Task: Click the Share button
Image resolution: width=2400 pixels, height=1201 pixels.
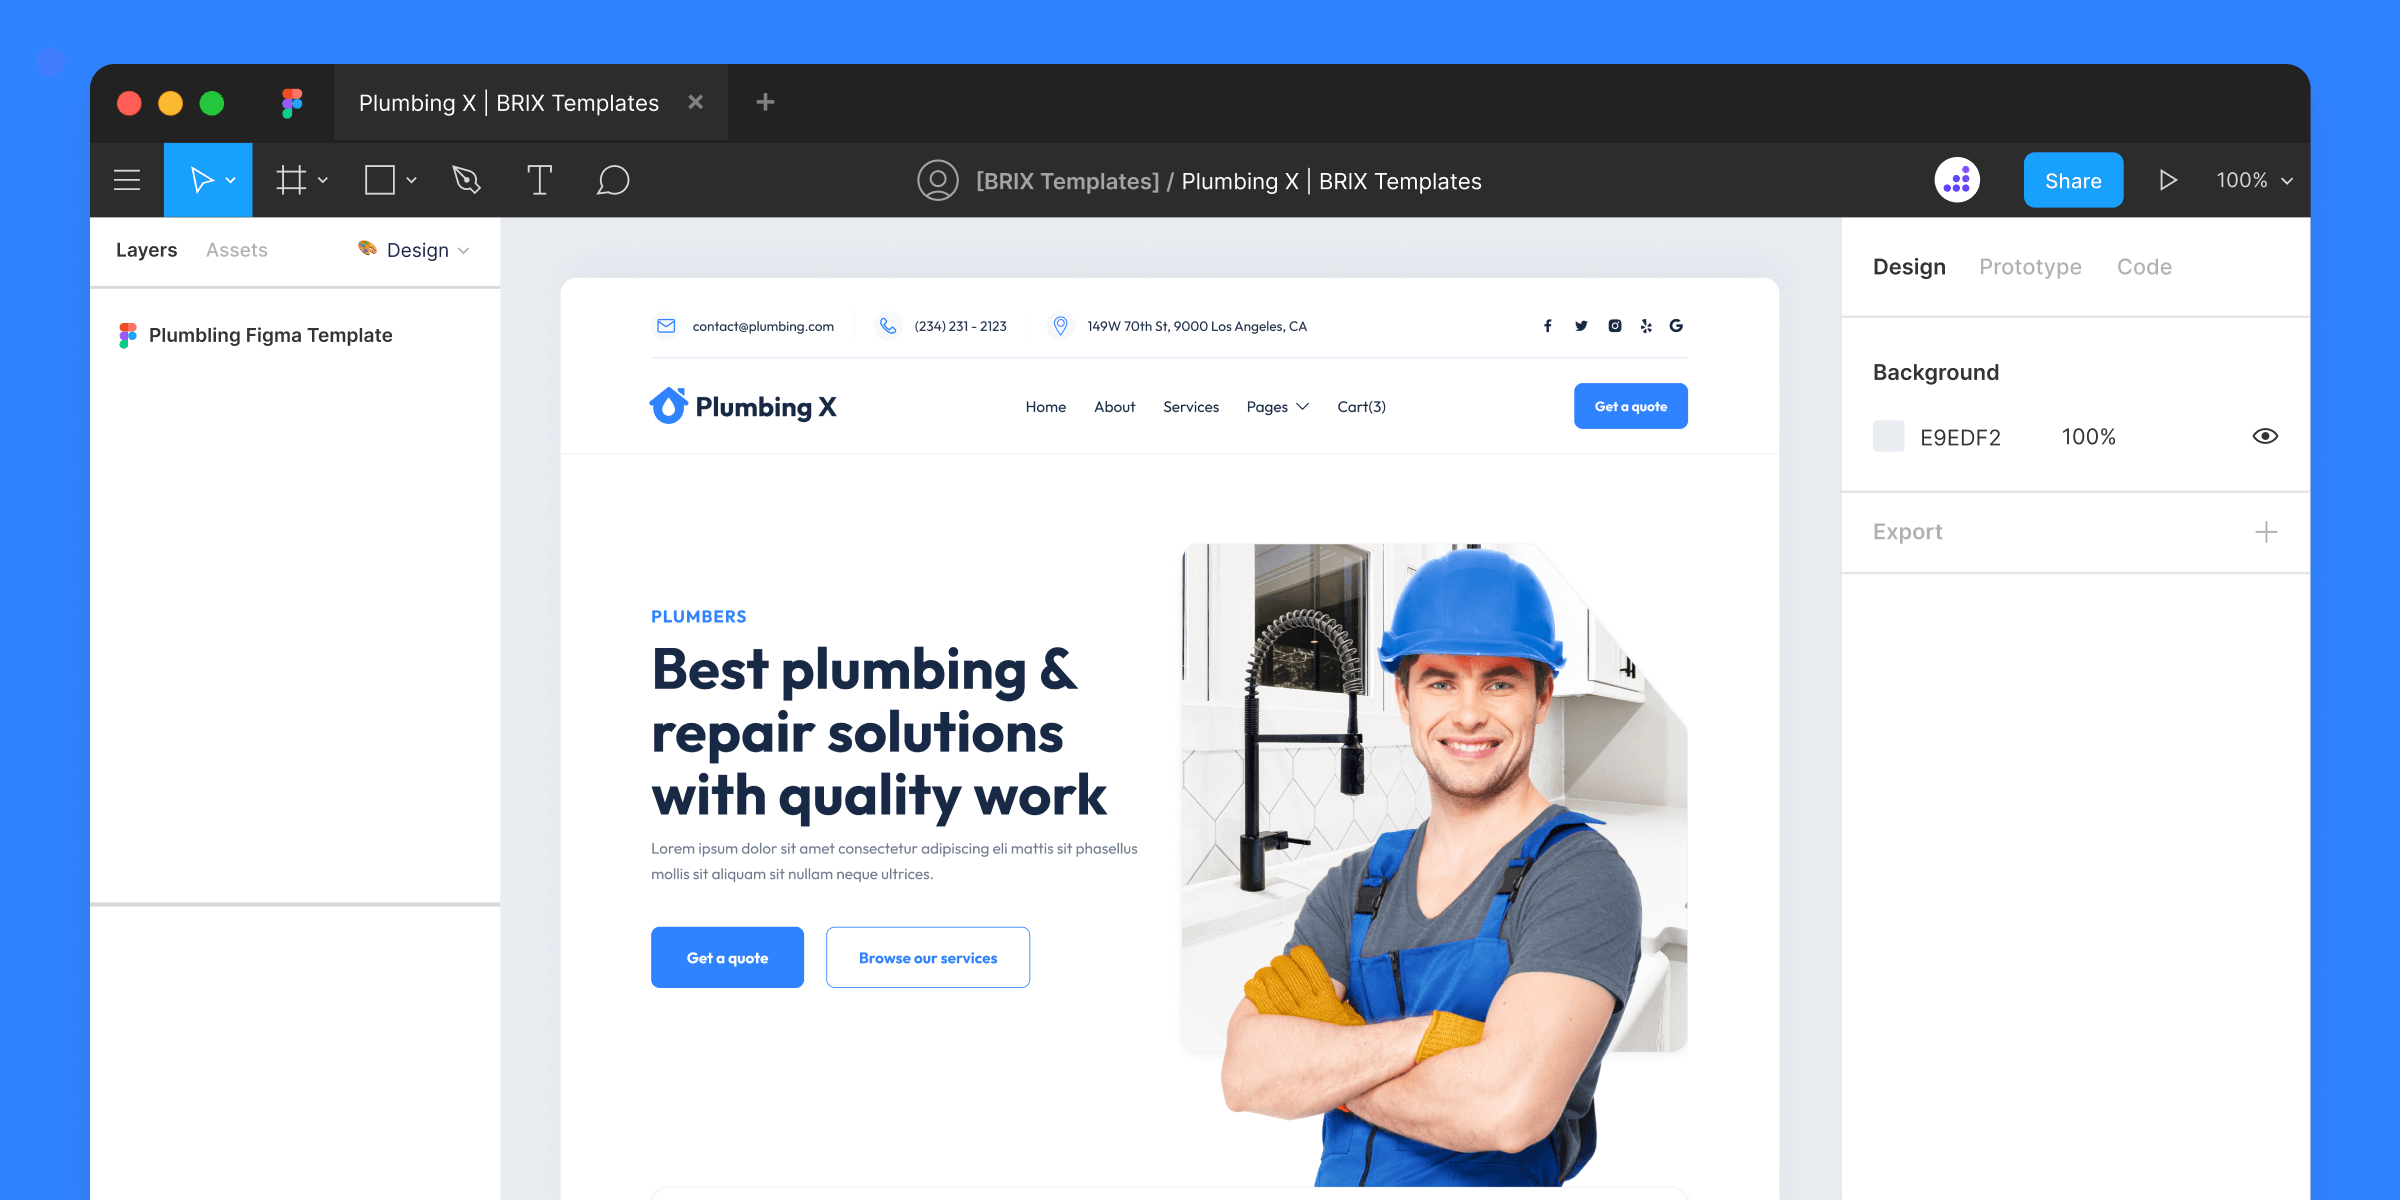Action: [2072, 179]
